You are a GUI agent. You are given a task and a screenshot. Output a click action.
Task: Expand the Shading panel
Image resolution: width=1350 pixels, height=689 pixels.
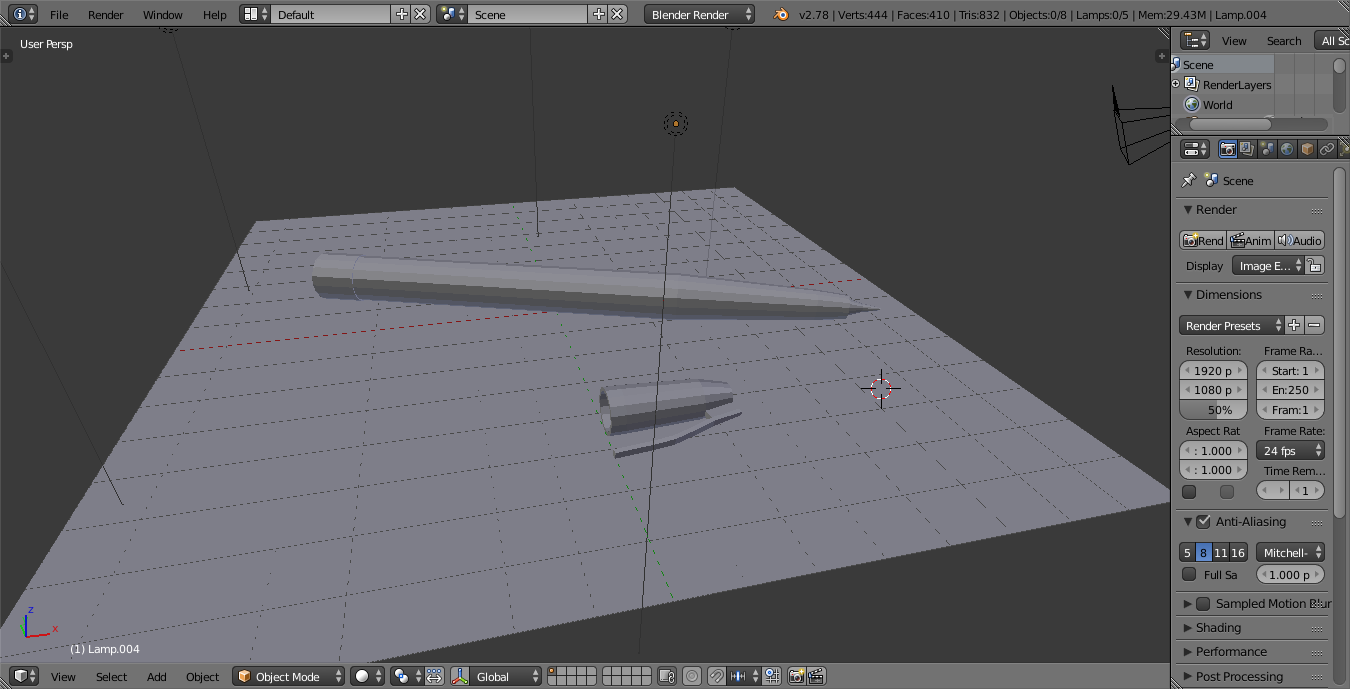click(x=1218, y=628)
